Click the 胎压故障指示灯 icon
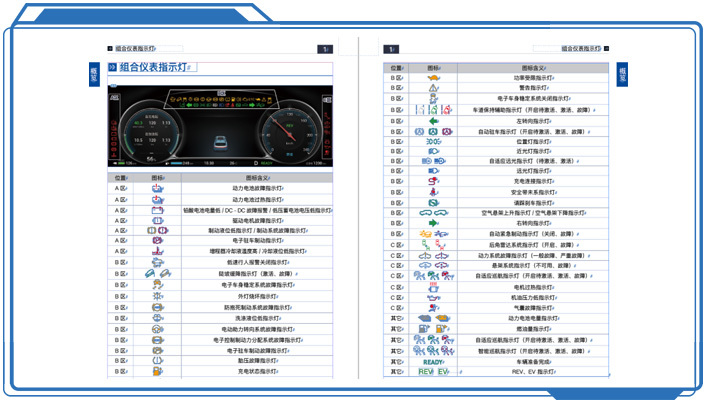 [158, 361]
